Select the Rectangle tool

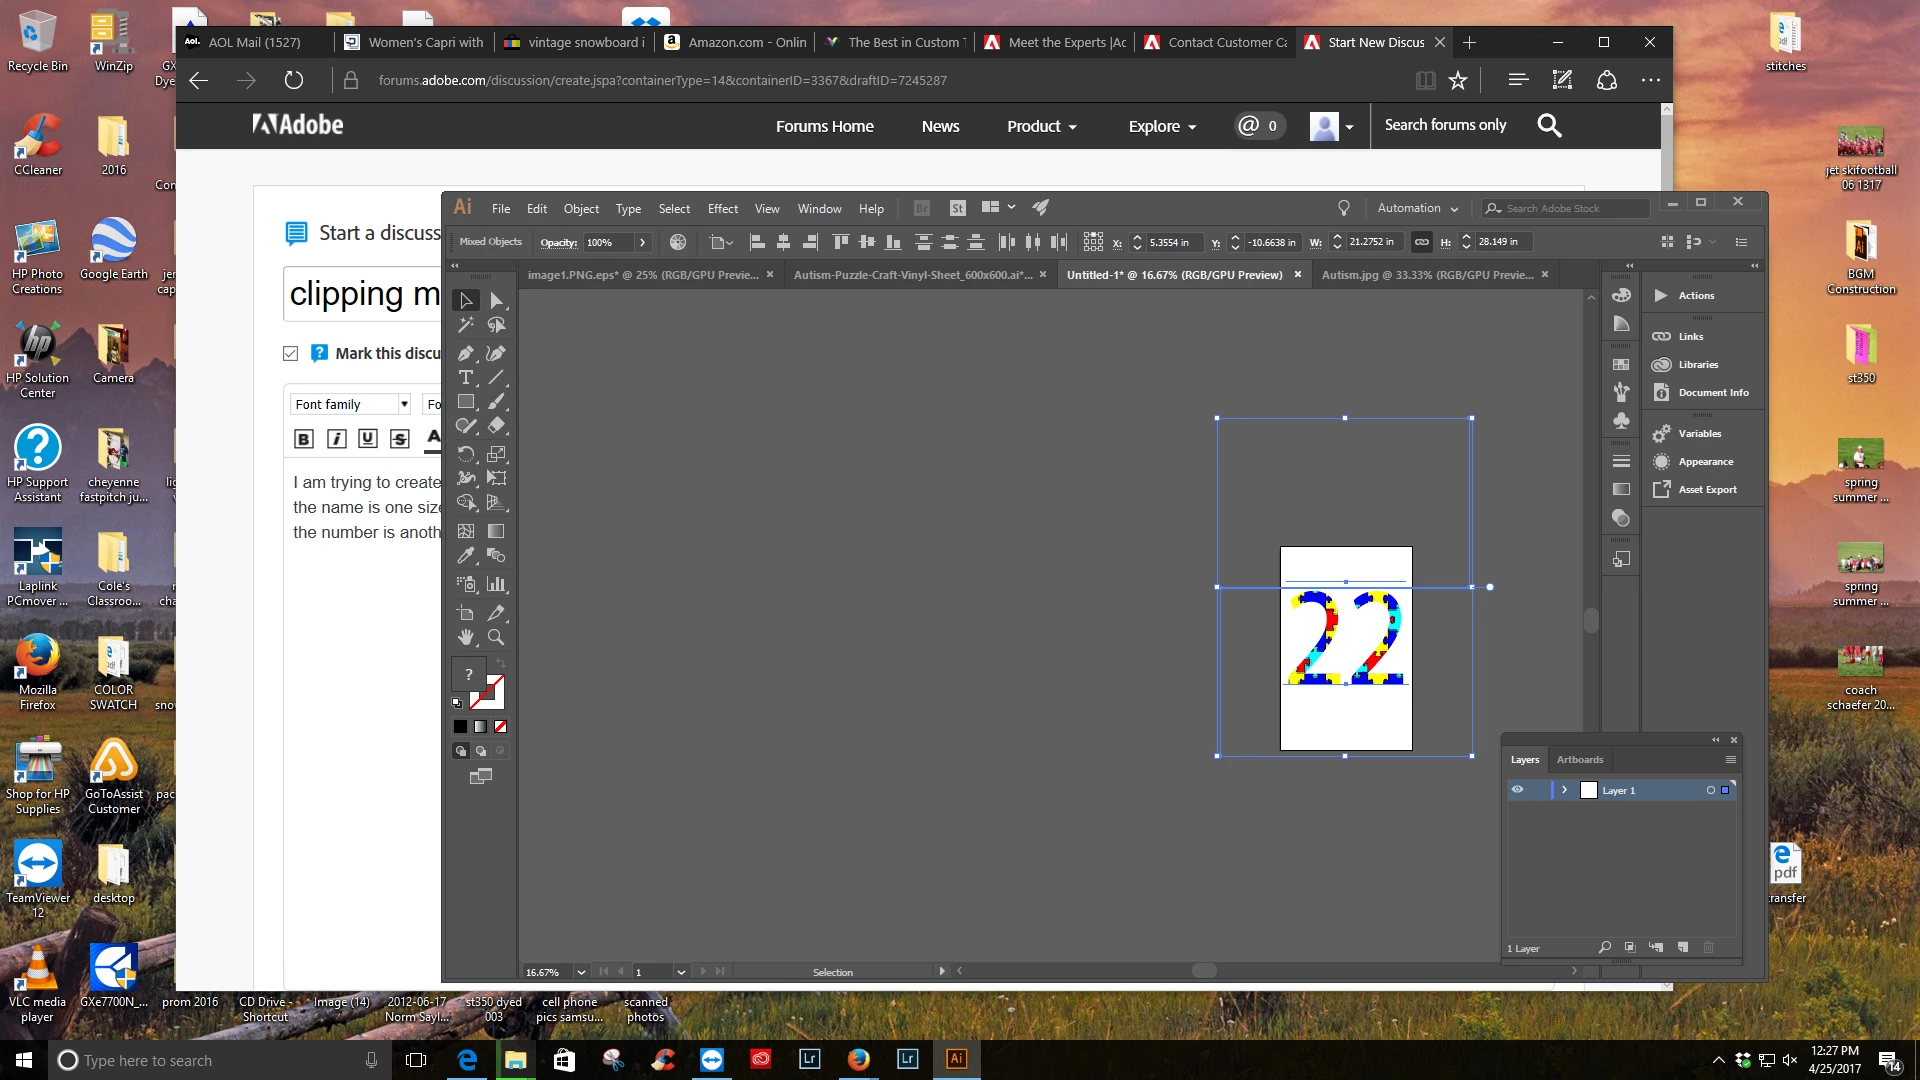465,402
